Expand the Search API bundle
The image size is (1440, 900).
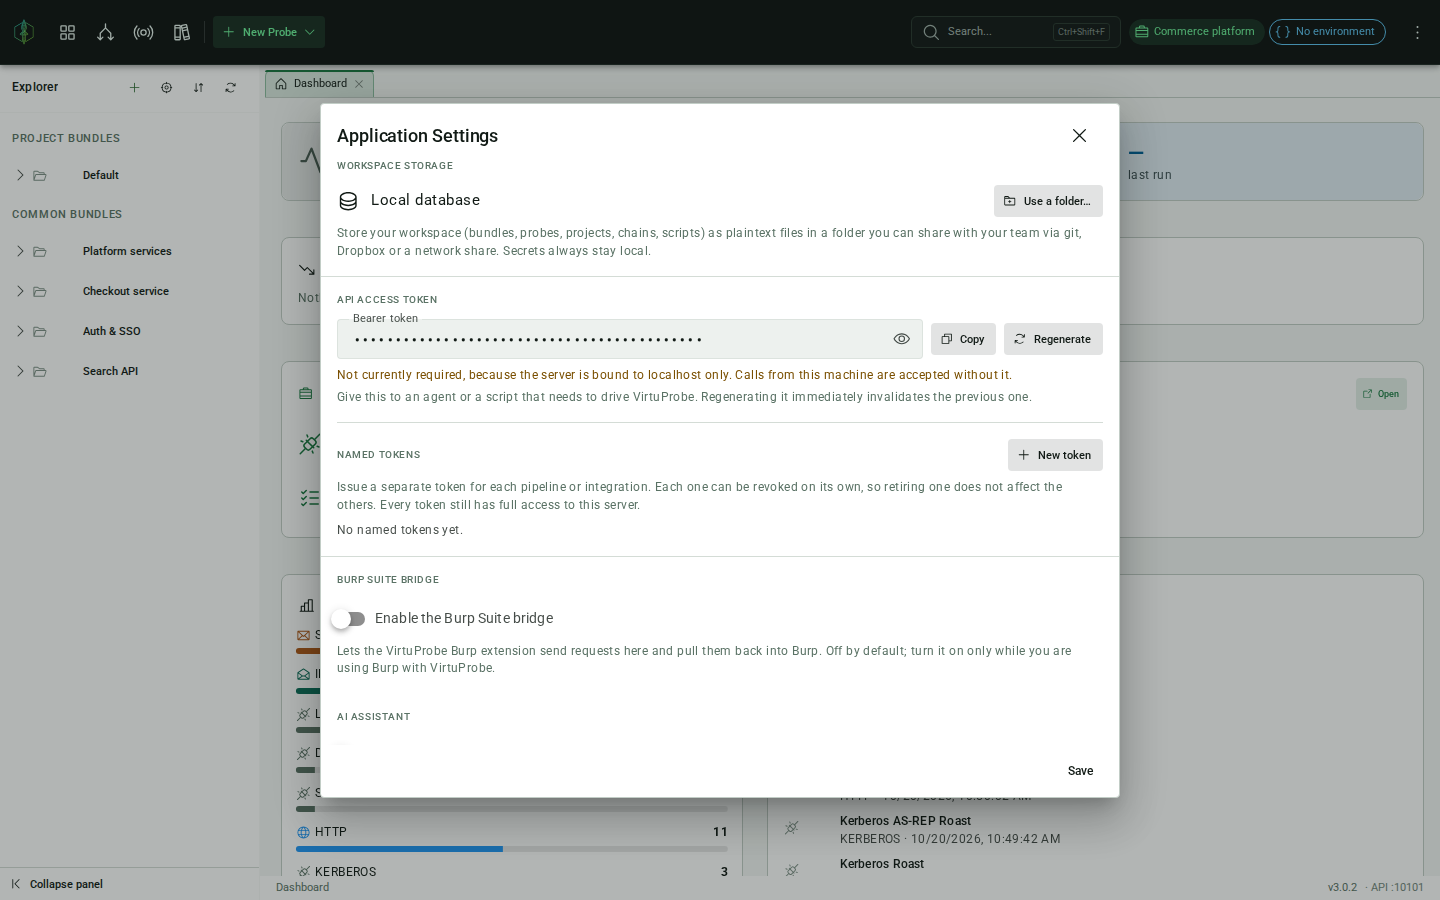click(20, 371)
